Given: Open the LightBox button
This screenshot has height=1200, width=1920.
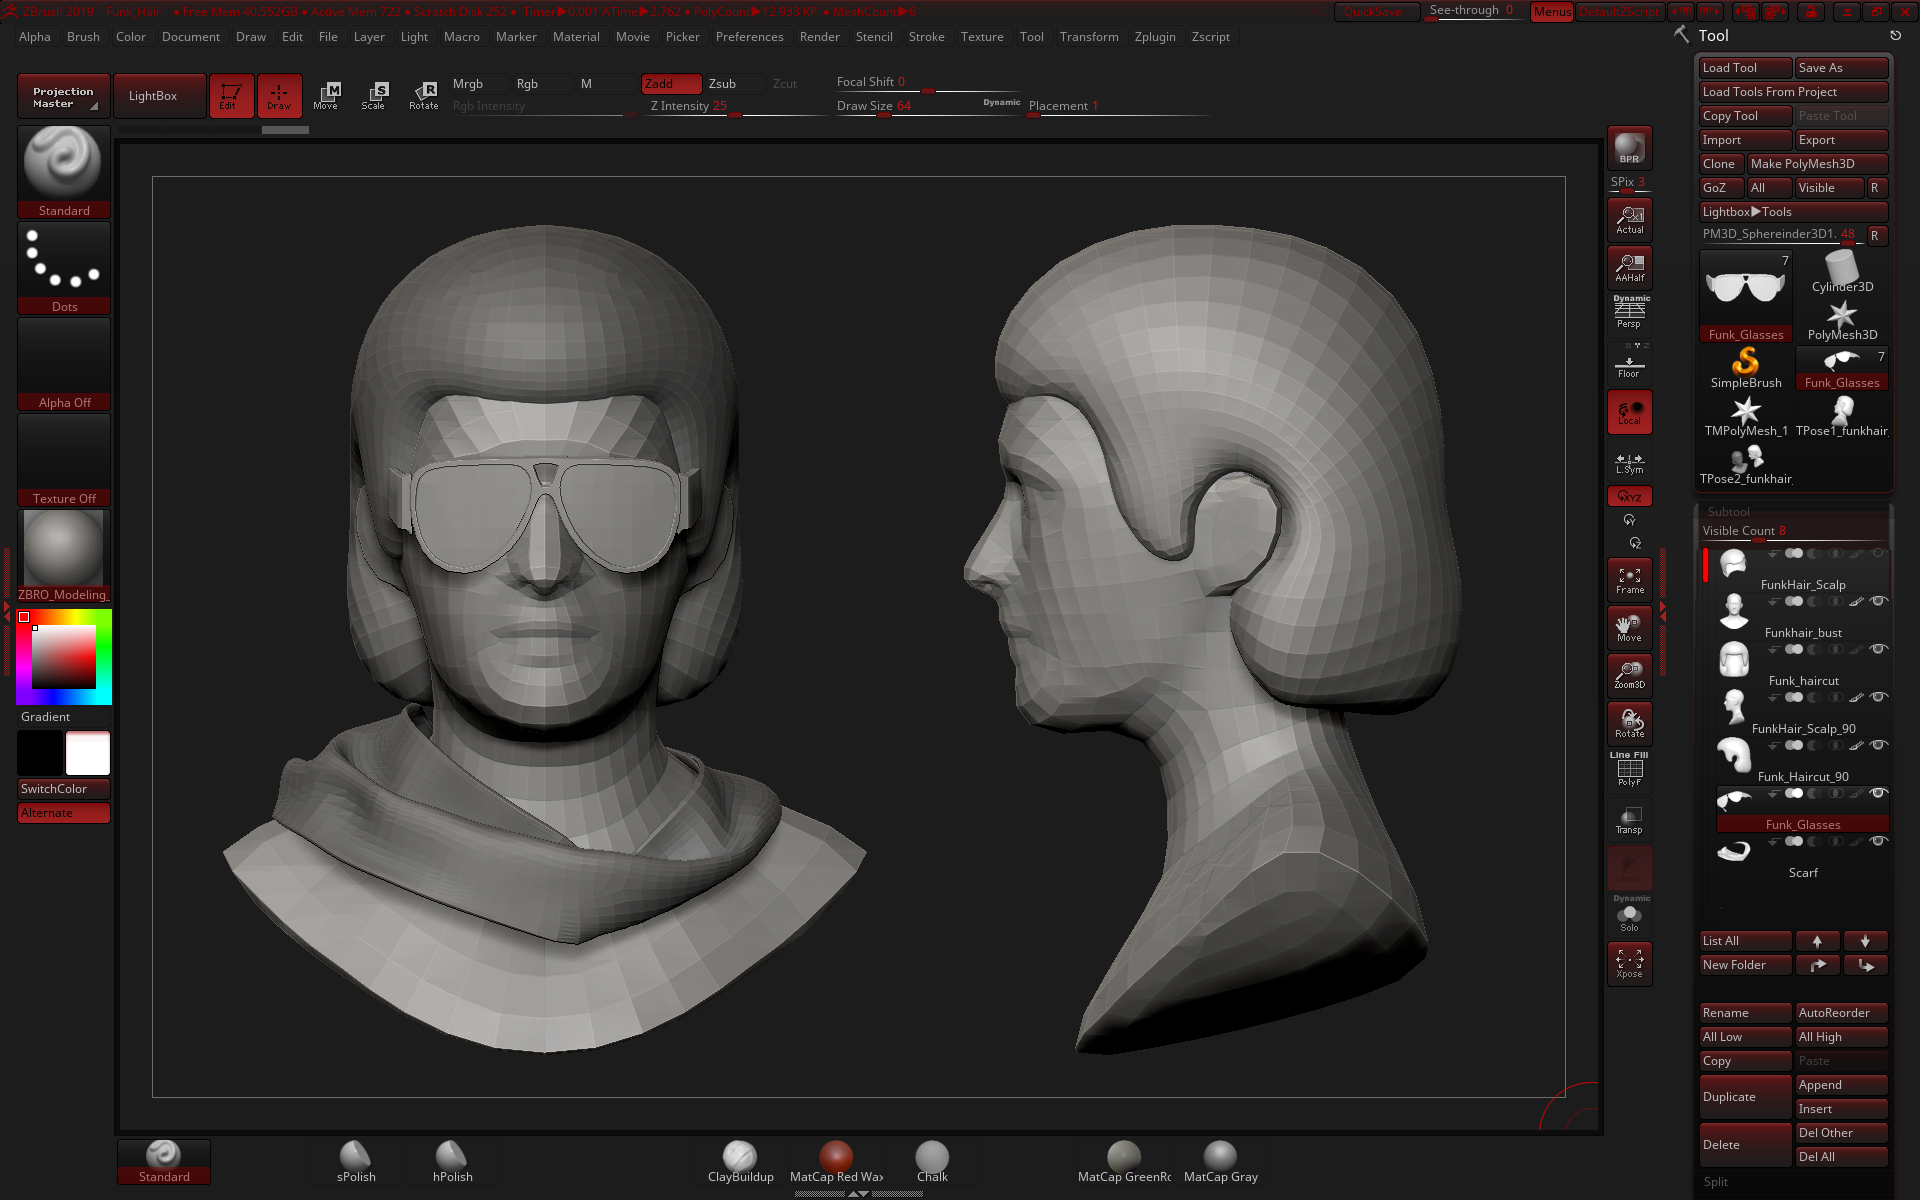Looking at the screenshot, I should tap(160, 96).
